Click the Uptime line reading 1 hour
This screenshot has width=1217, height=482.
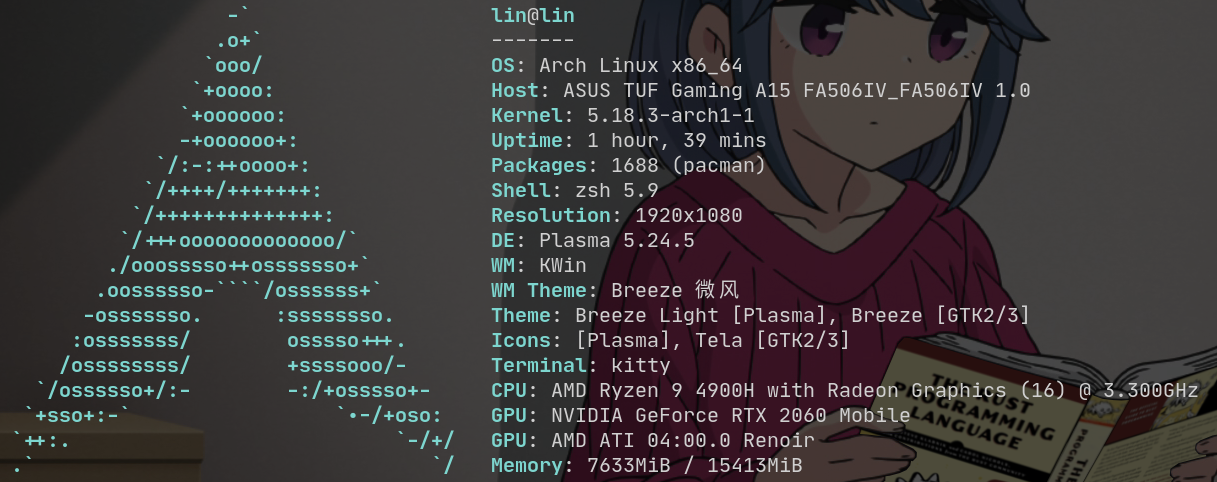pyautogui.click(x=628, y=141)
